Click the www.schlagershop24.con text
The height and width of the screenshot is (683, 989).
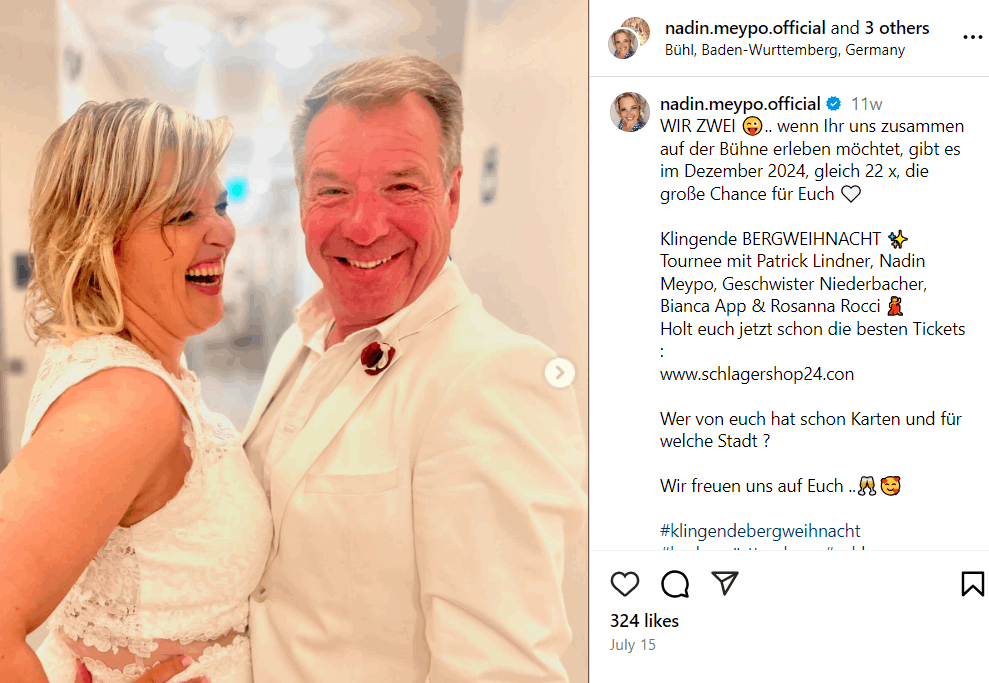coord(757,374)
